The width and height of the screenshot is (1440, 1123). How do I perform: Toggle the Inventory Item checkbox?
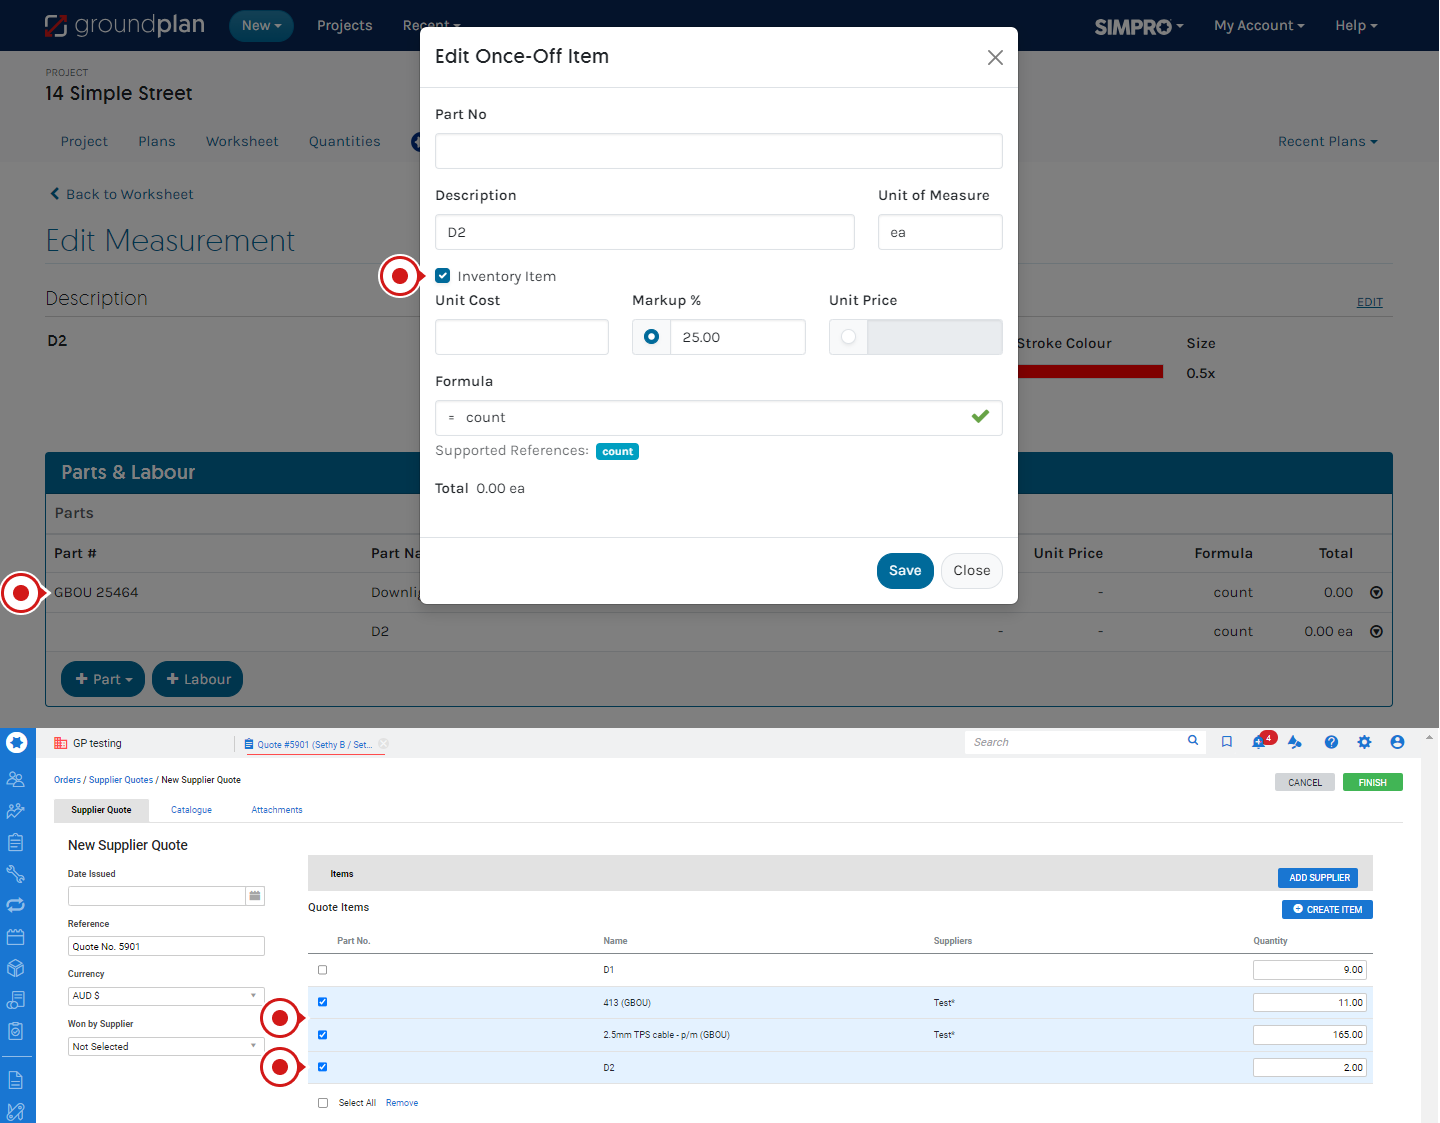(x=443, y=276)
